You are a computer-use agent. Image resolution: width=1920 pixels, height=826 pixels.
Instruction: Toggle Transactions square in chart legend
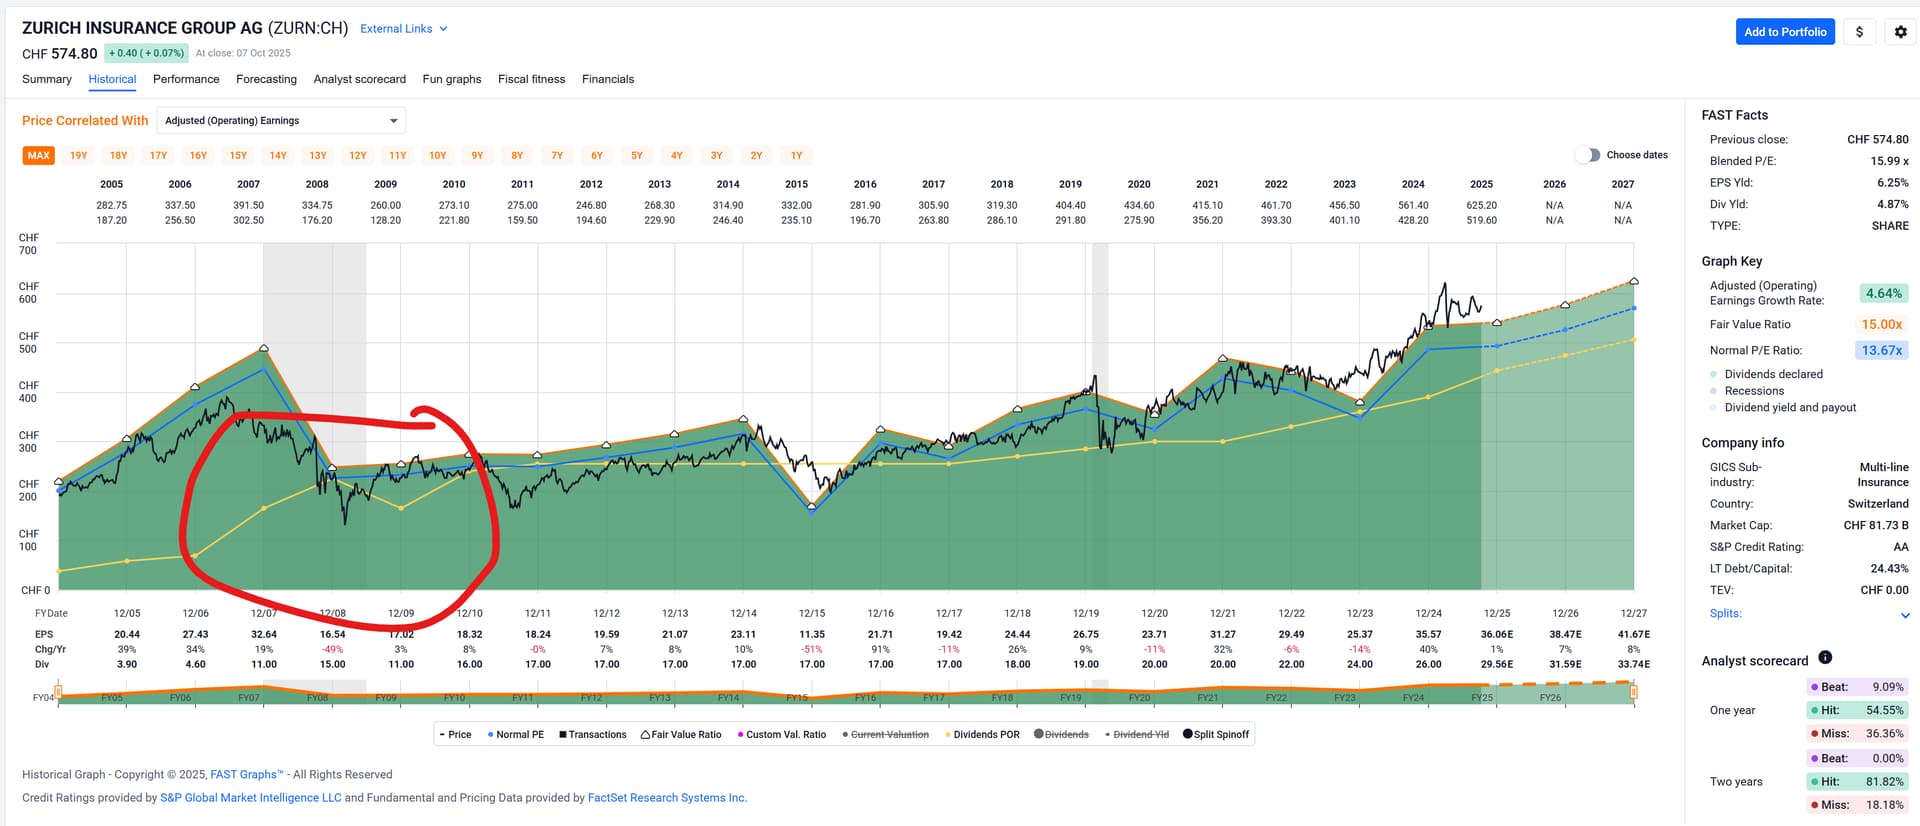592,734
